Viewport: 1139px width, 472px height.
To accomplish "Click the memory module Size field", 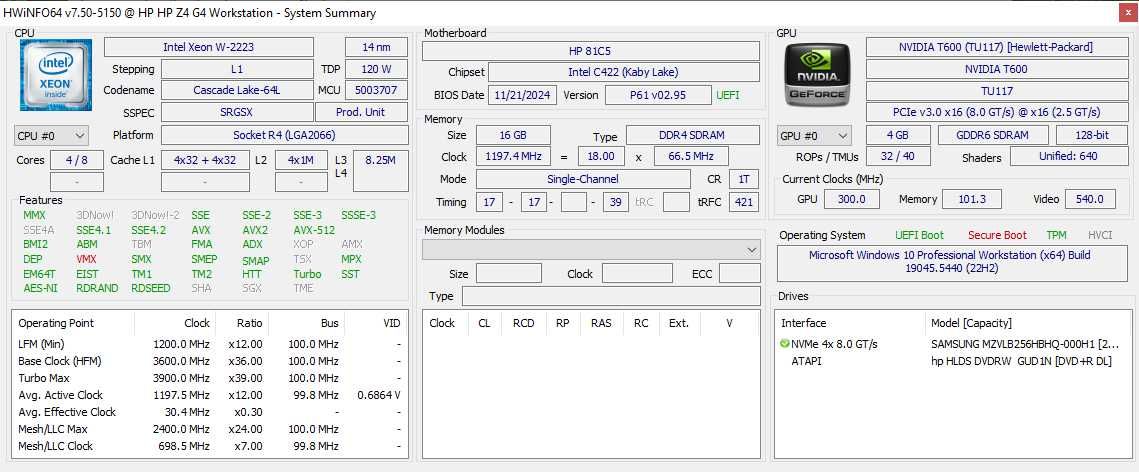I will point(508,274).
